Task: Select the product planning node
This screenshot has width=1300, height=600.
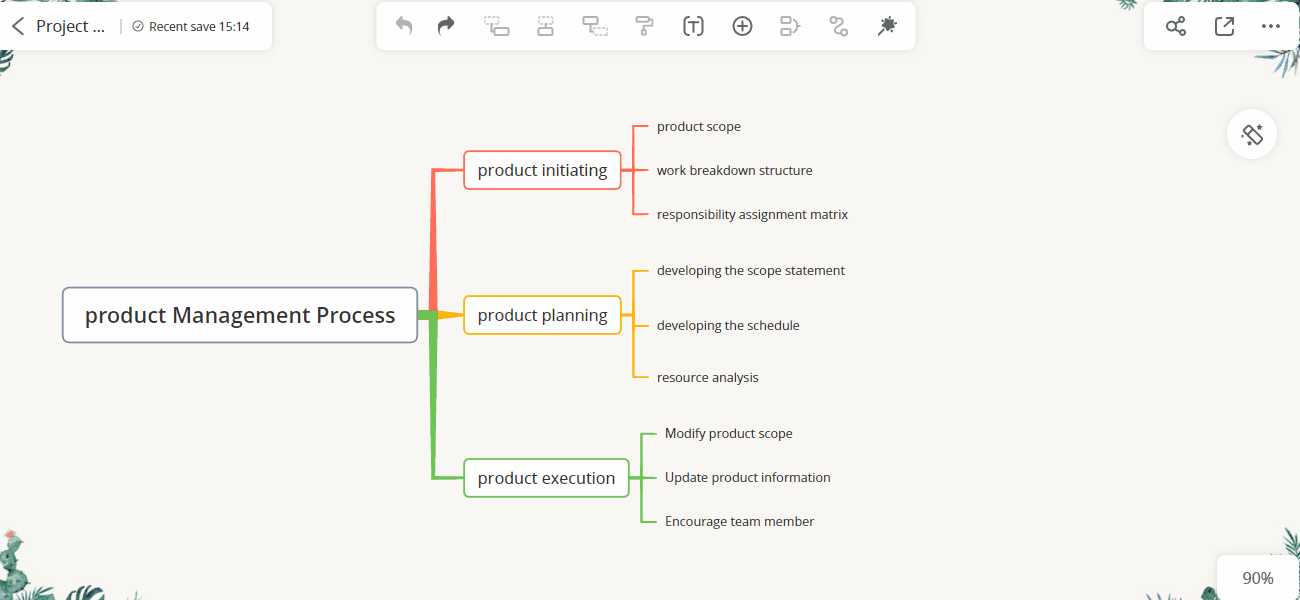Action: tap(543, 315)
